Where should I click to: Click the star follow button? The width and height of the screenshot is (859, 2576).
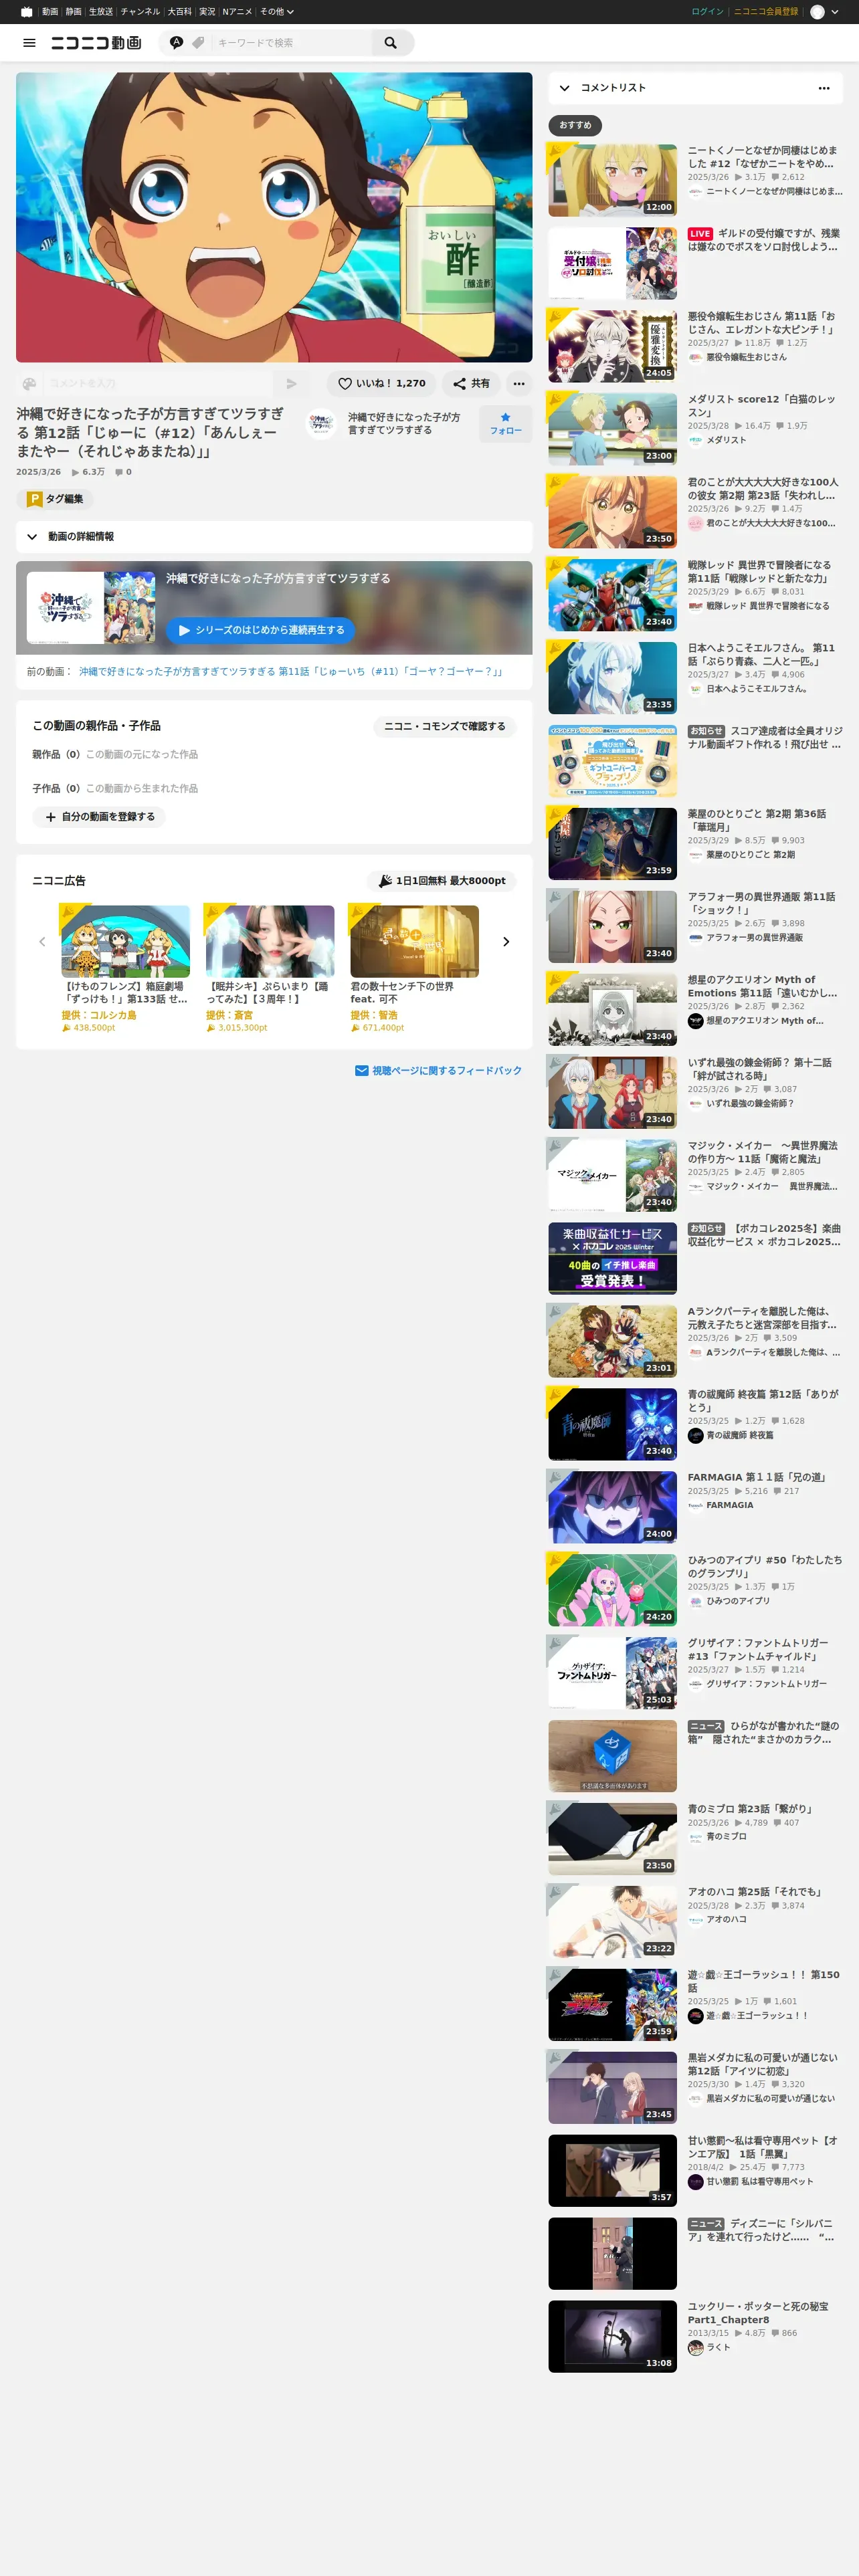[505, 423]
